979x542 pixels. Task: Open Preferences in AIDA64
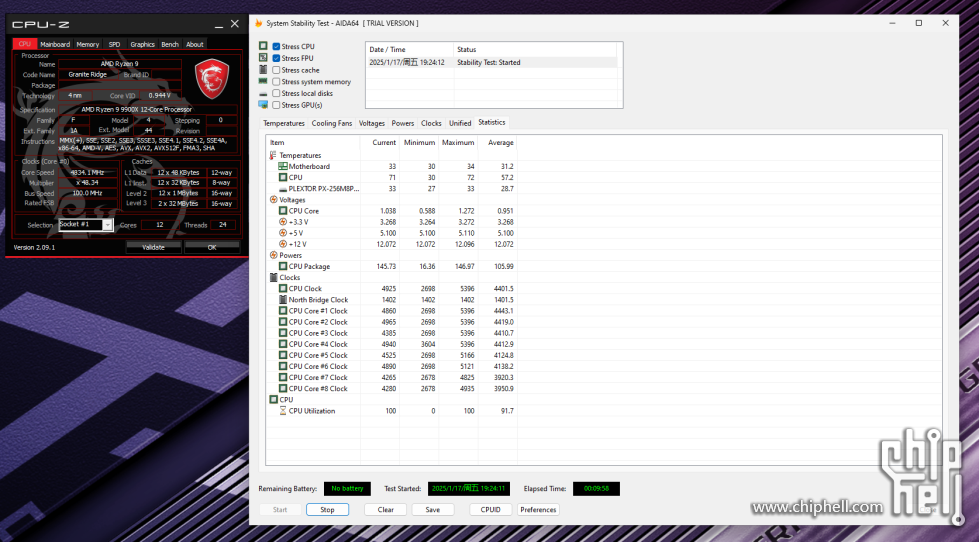click(538, 510)
